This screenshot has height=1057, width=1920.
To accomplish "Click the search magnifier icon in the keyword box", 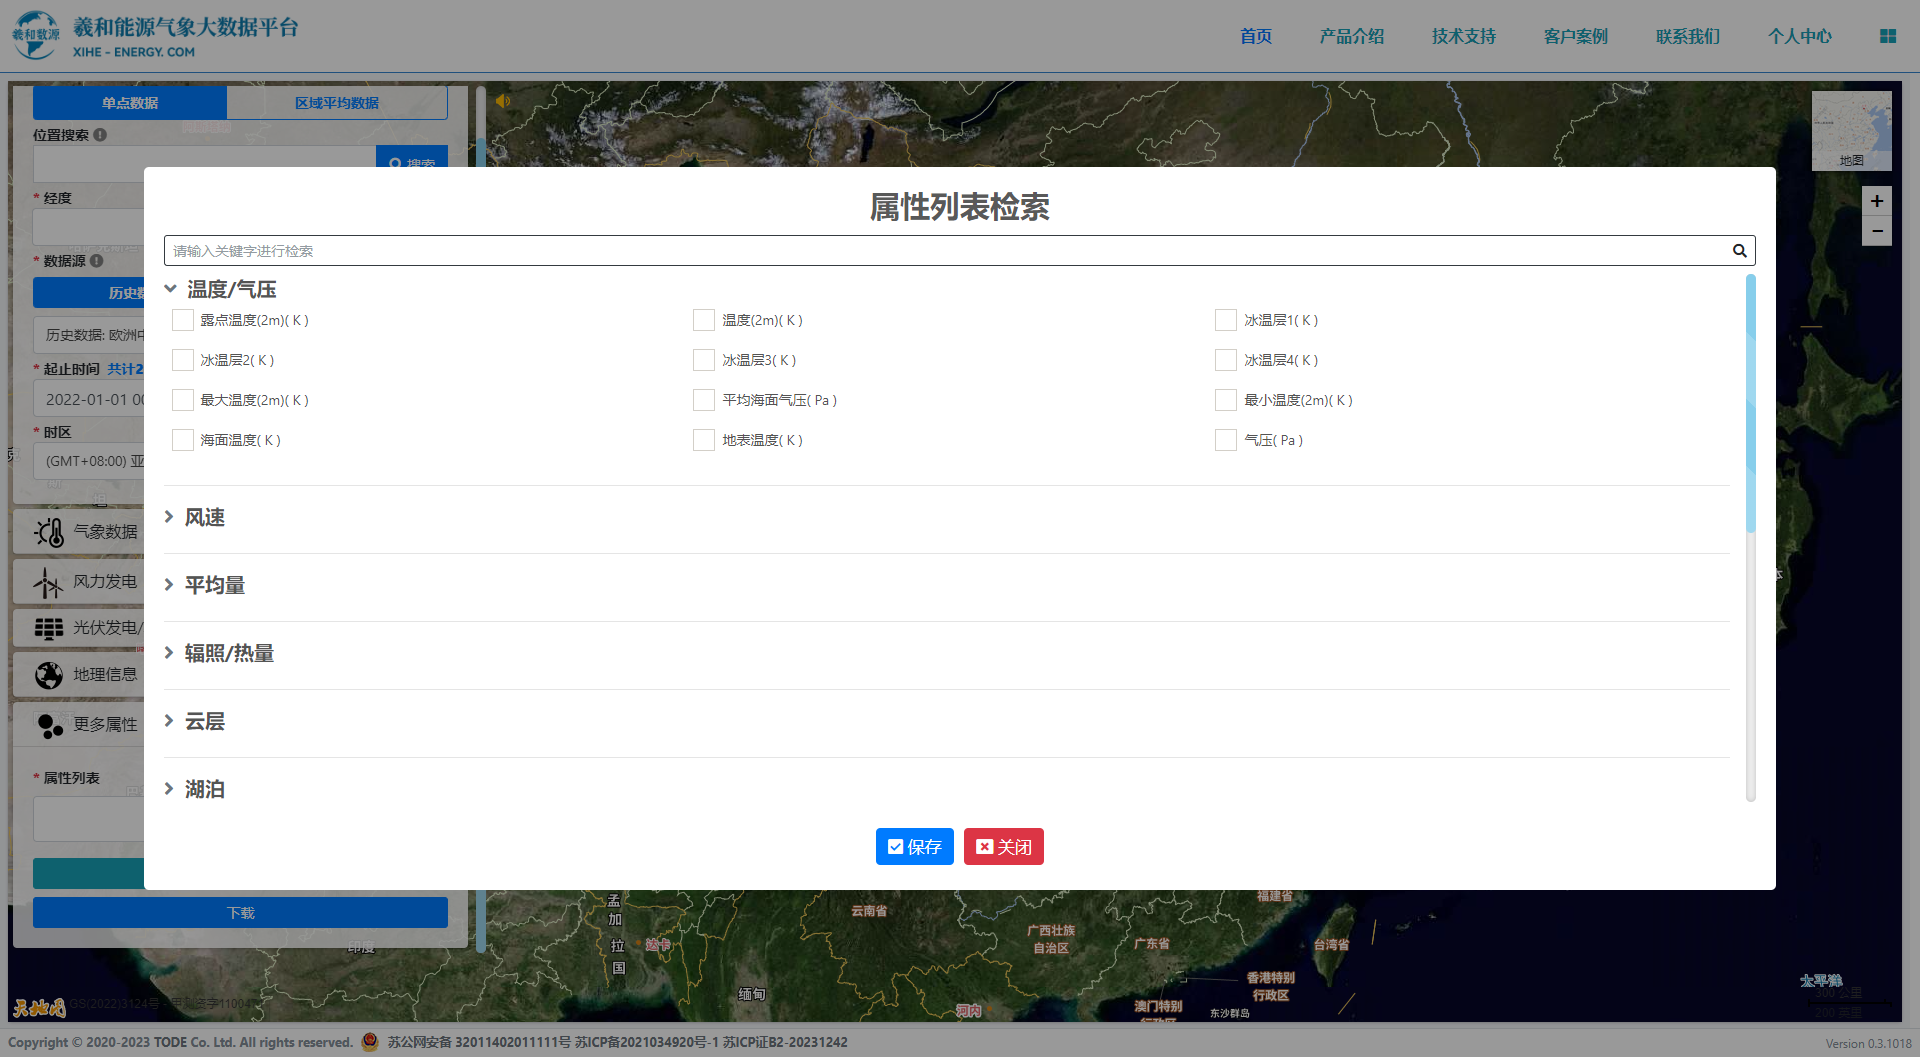I will pyautogui.click(x=1739, y=251).
